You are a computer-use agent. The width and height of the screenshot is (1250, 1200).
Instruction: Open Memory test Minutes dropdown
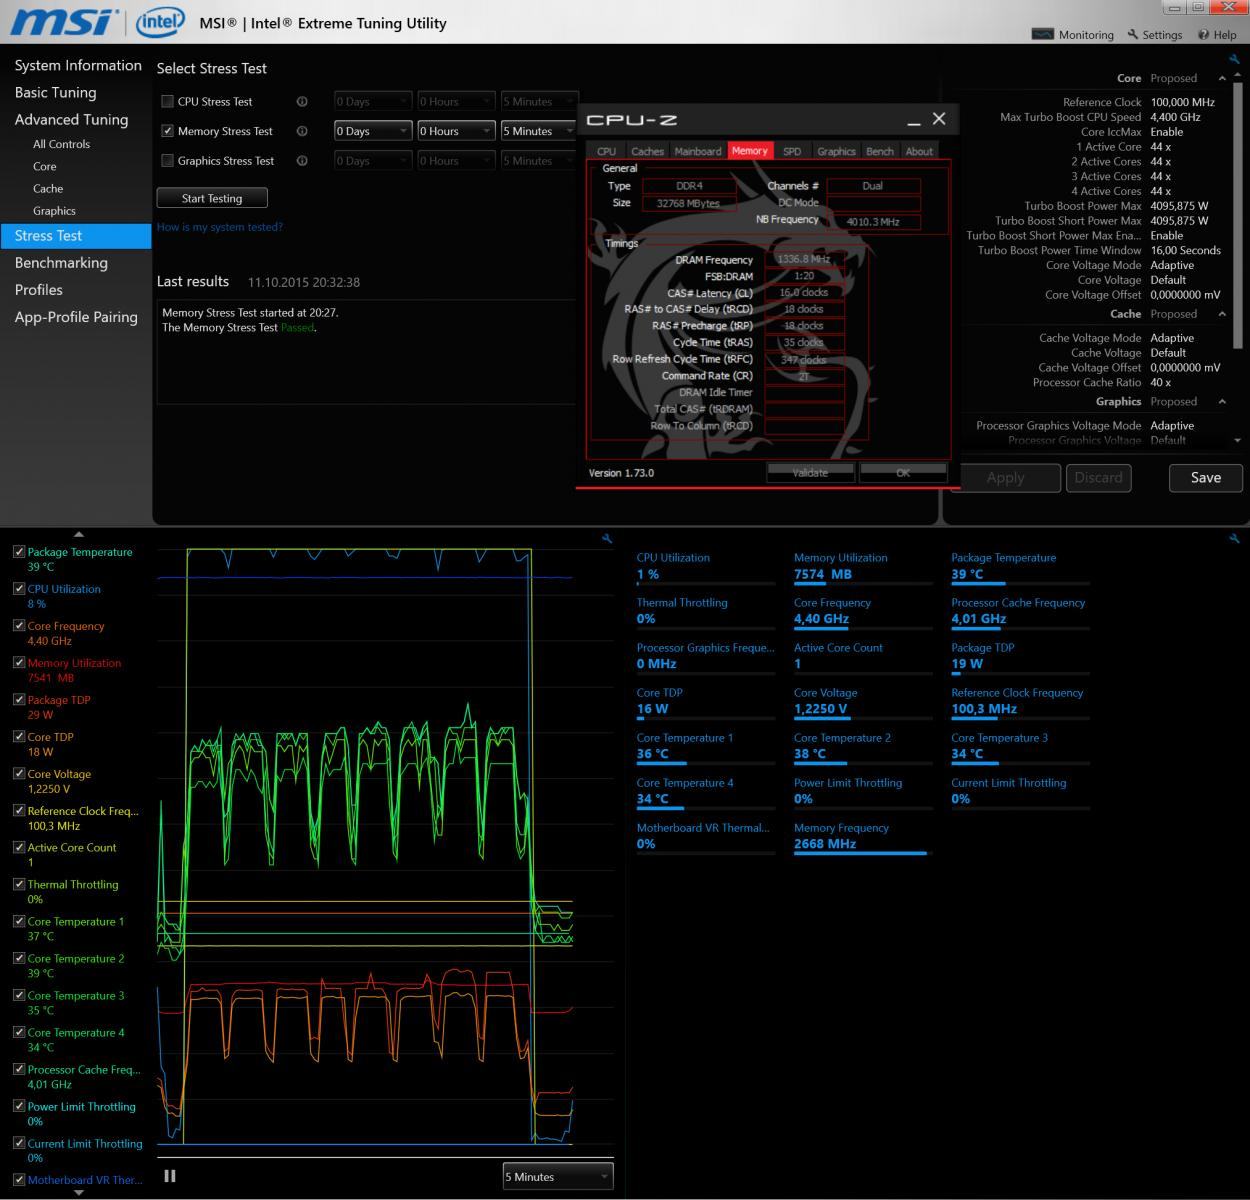tap(539, 131)
